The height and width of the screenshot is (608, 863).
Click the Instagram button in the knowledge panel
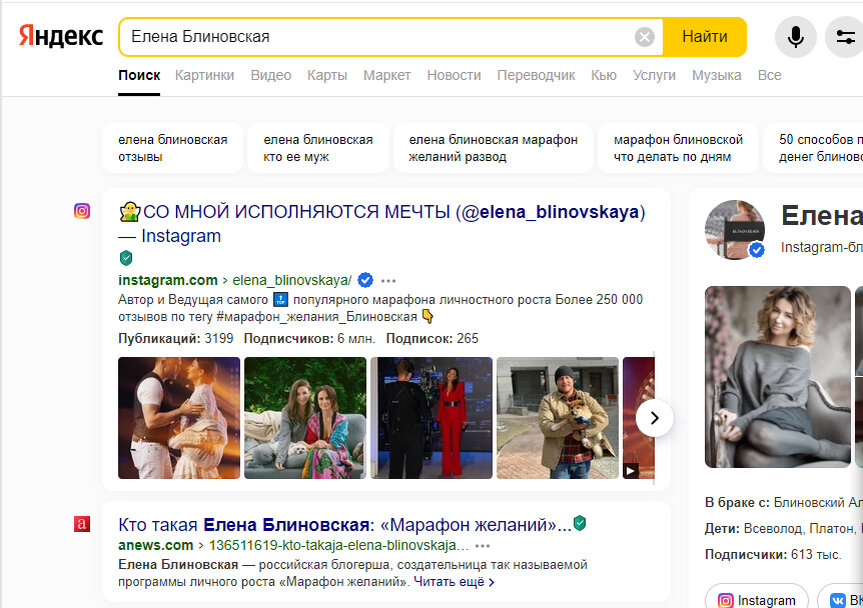[x=757, y=599]
